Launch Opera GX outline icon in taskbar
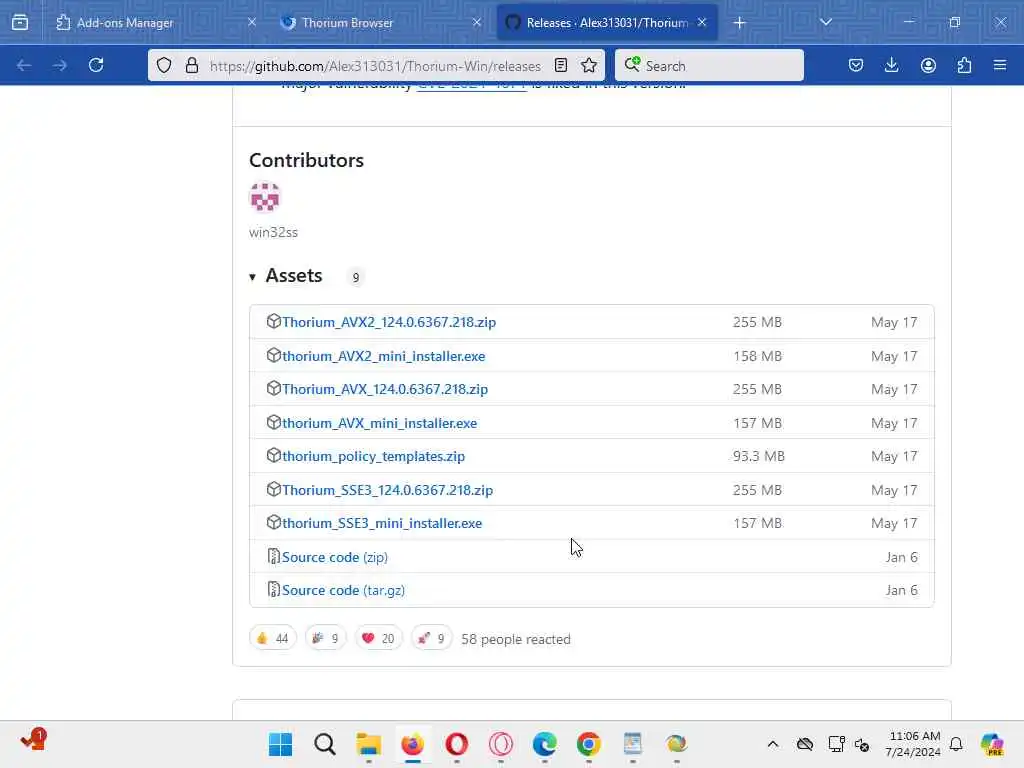The height and width of the screenshot is (768, 1024). click(500, 744)
